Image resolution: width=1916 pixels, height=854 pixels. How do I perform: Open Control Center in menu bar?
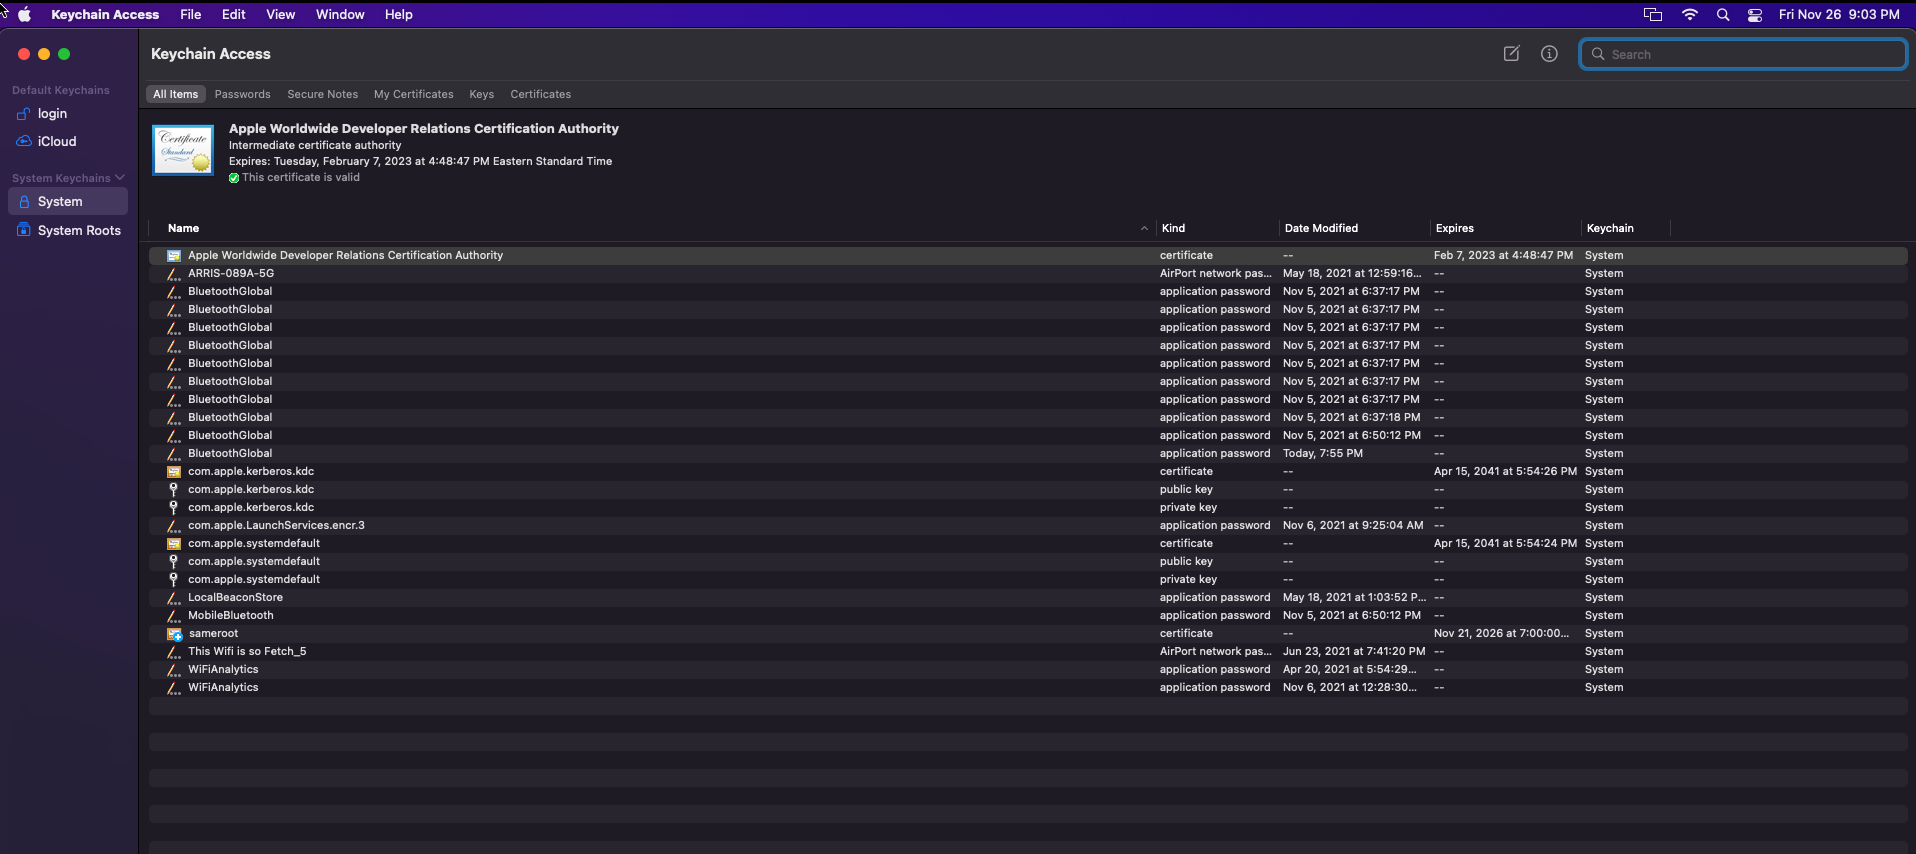(x=1755, y=15)
